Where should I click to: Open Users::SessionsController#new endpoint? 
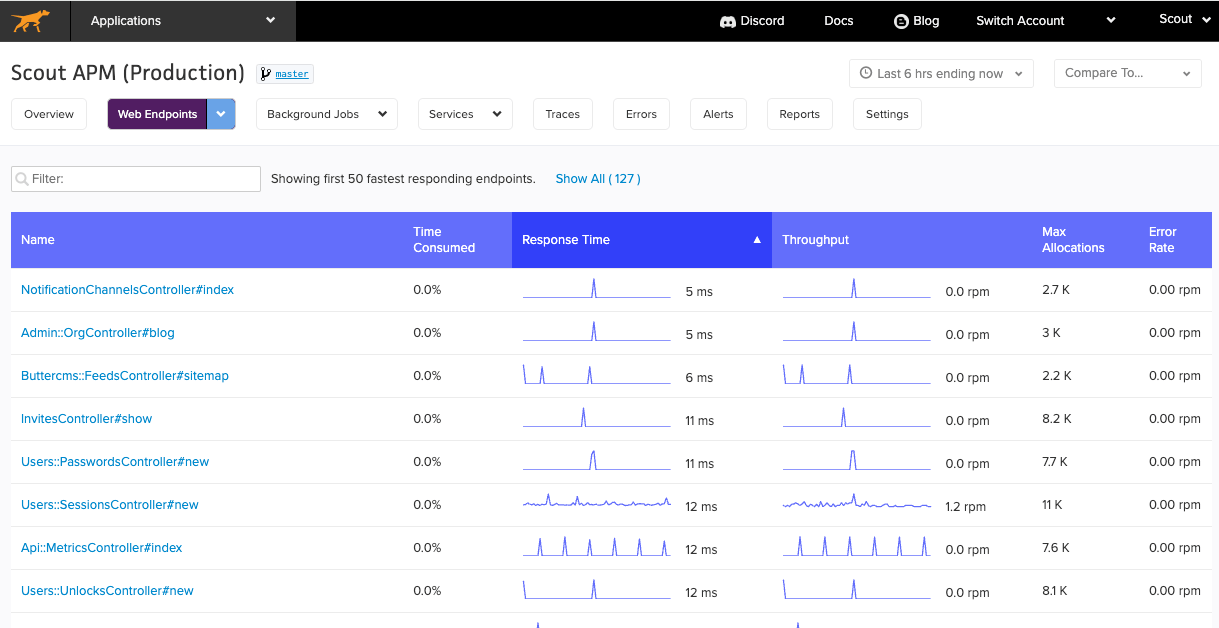click(x=110, y=505)
